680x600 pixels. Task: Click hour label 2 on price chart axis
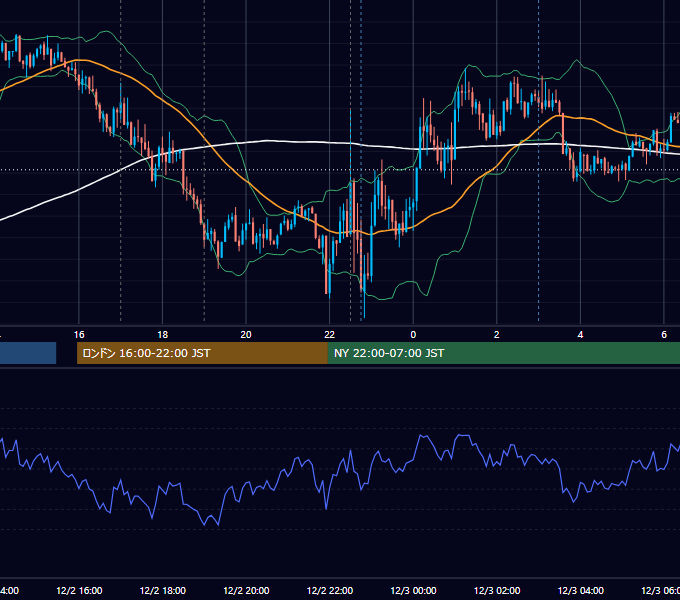[x=497, y=335]
